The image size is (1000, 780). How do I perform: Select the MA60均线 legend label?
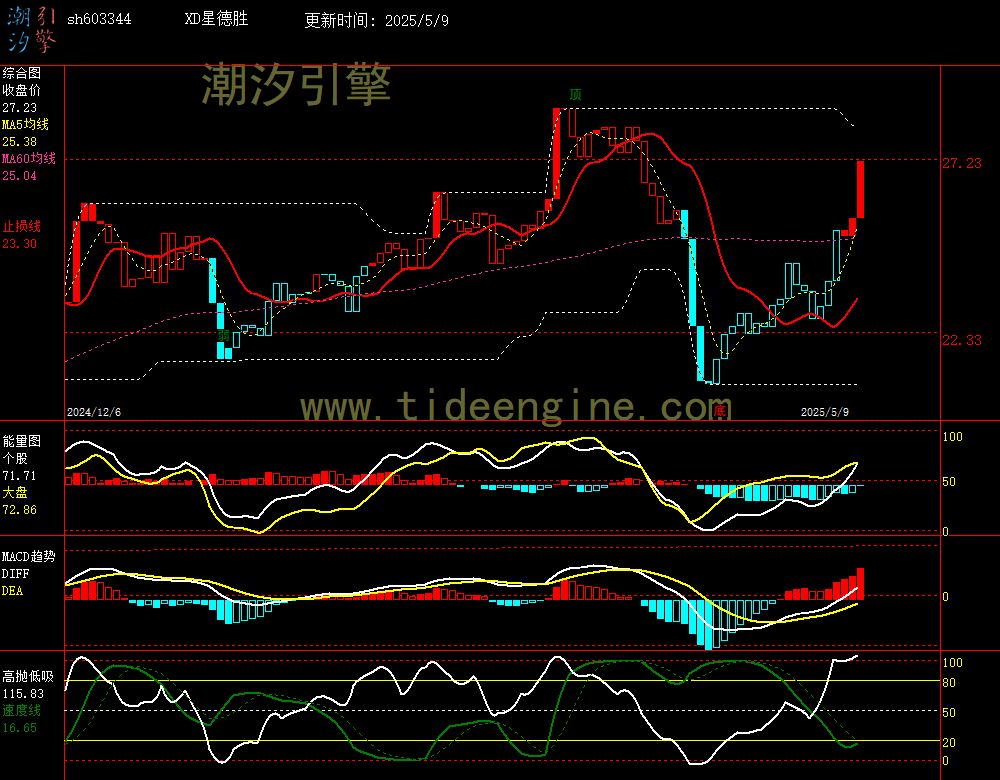tap(29, 158)
